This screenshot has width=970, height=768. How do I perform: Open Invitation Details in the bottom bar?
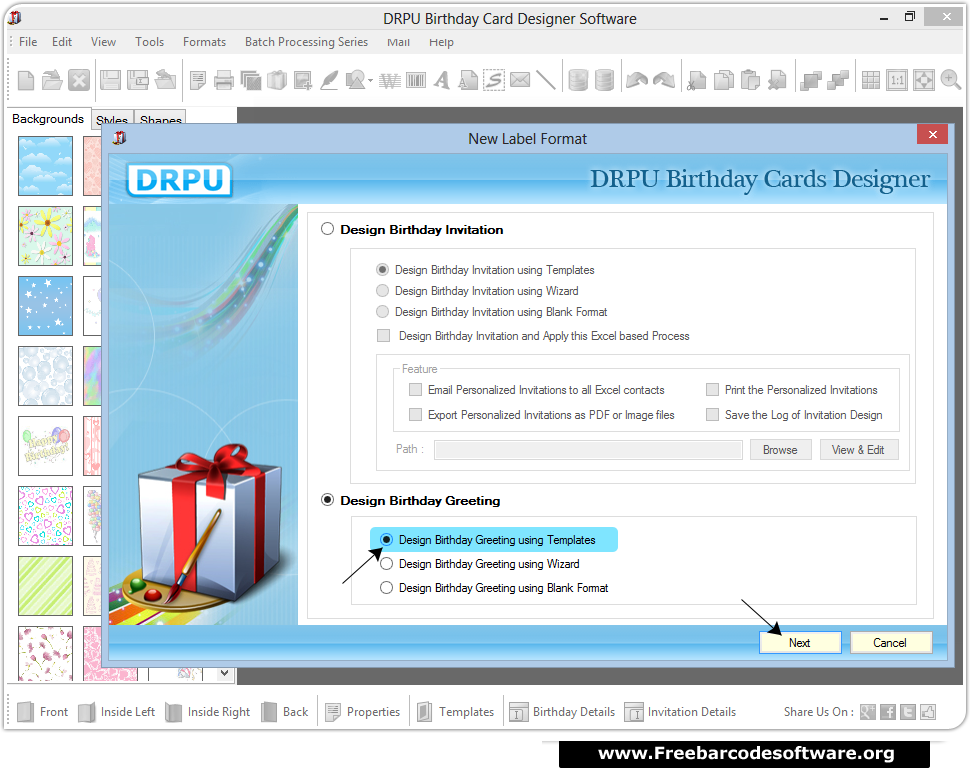pos(680,712)
